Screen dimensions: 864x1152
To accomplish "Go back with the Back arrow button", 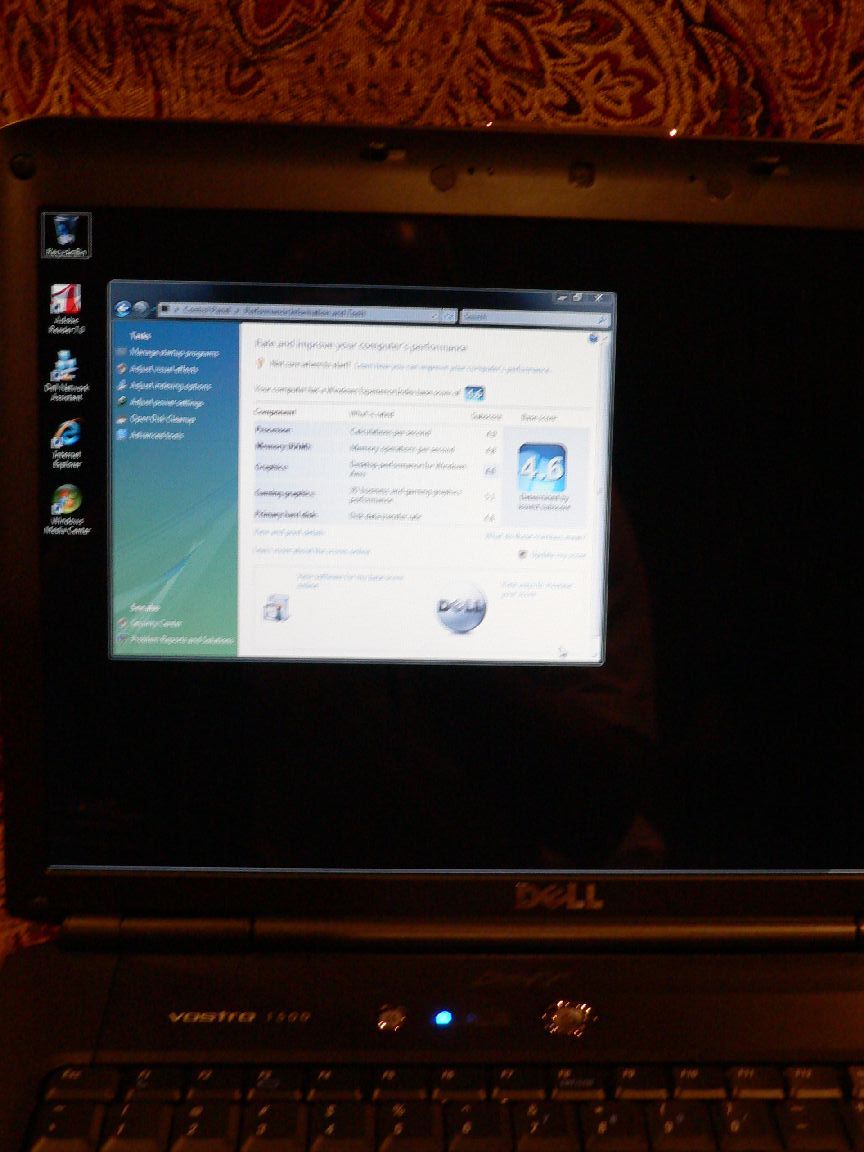I will coord(123,309).
